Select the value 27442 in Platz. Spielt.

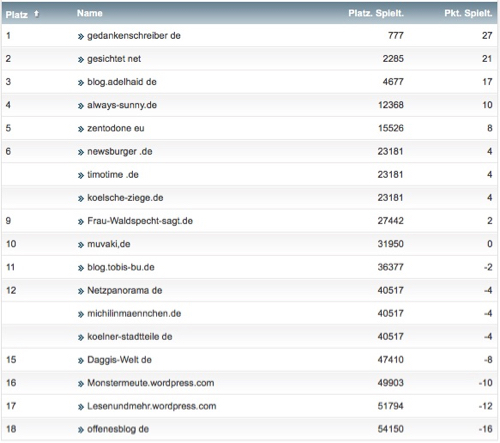point(391,221)
